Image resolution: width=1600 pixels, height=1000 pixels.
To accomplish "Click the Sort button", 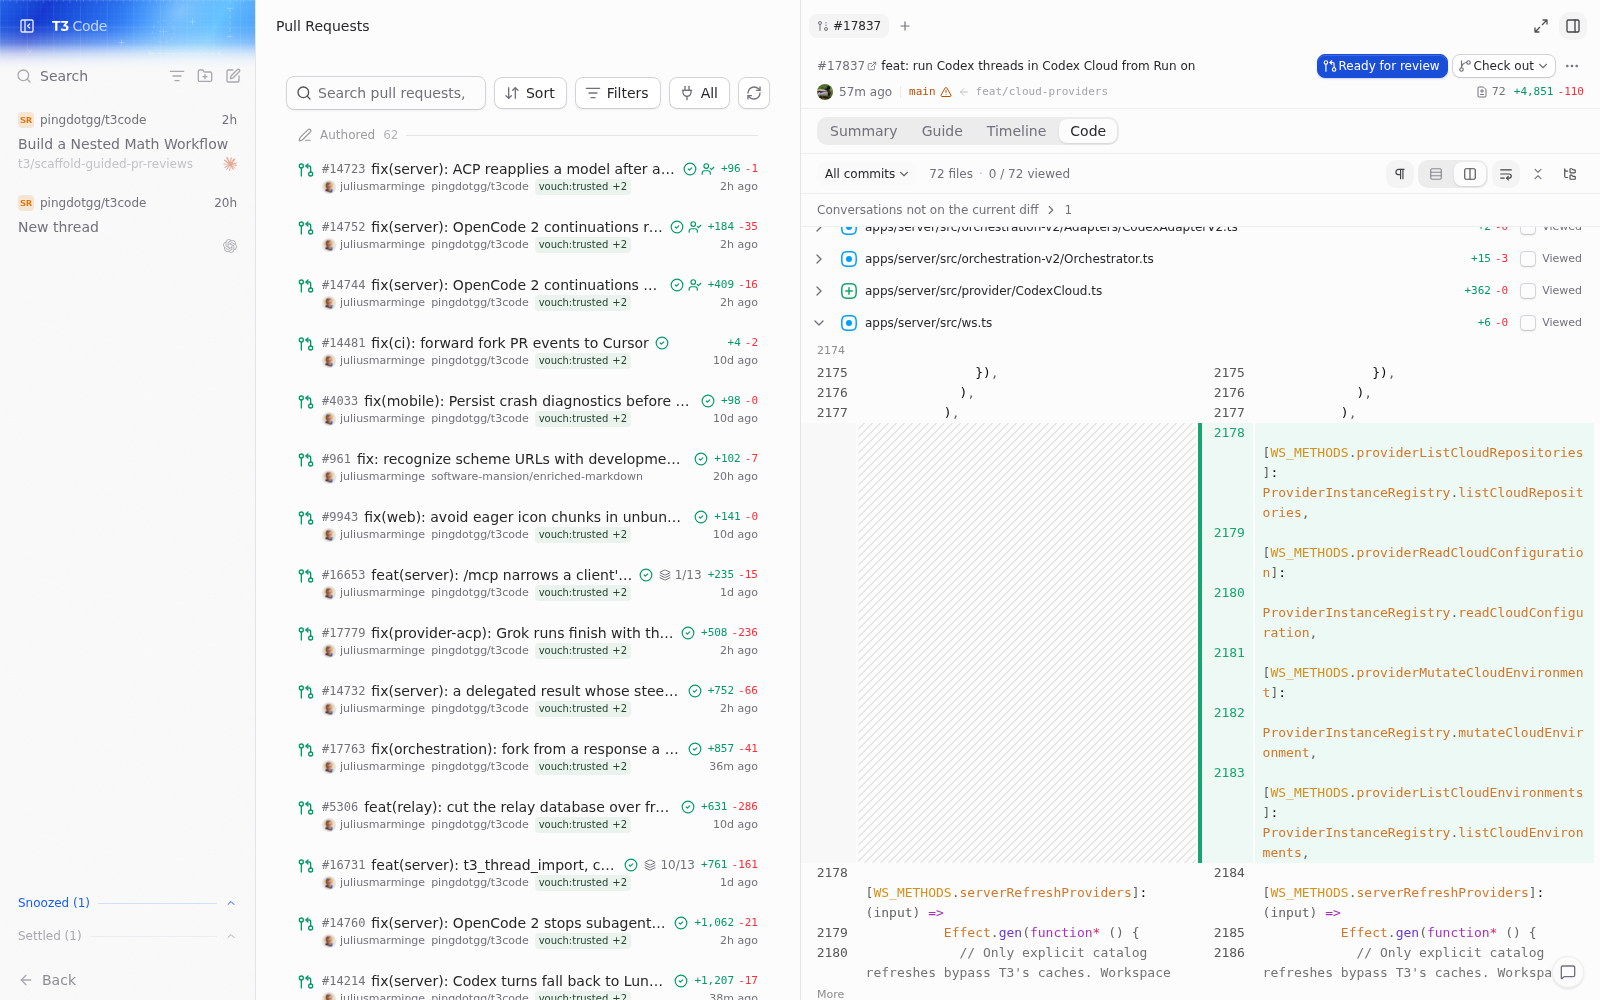I will coord(531,93).
